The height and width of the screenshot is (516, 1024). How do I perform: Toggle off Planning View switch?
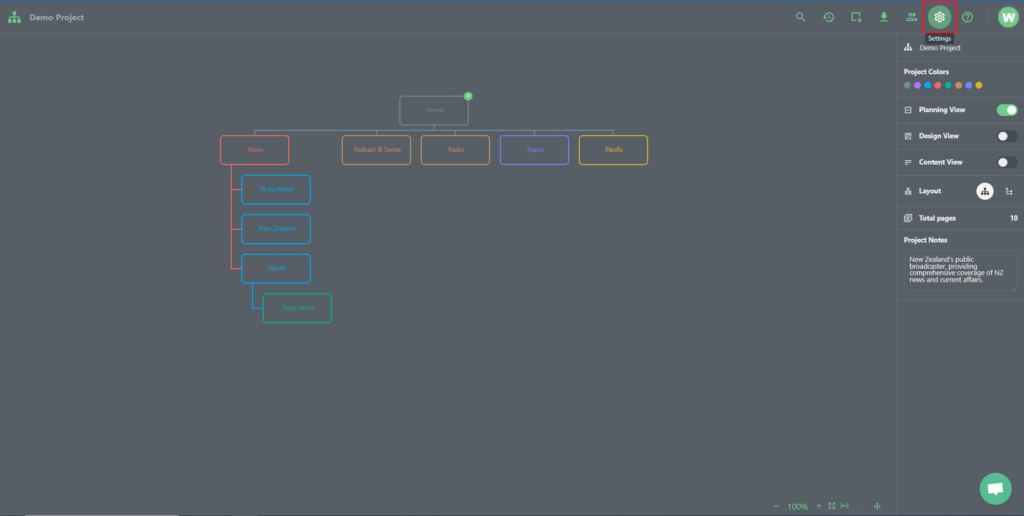point(1006,110)
